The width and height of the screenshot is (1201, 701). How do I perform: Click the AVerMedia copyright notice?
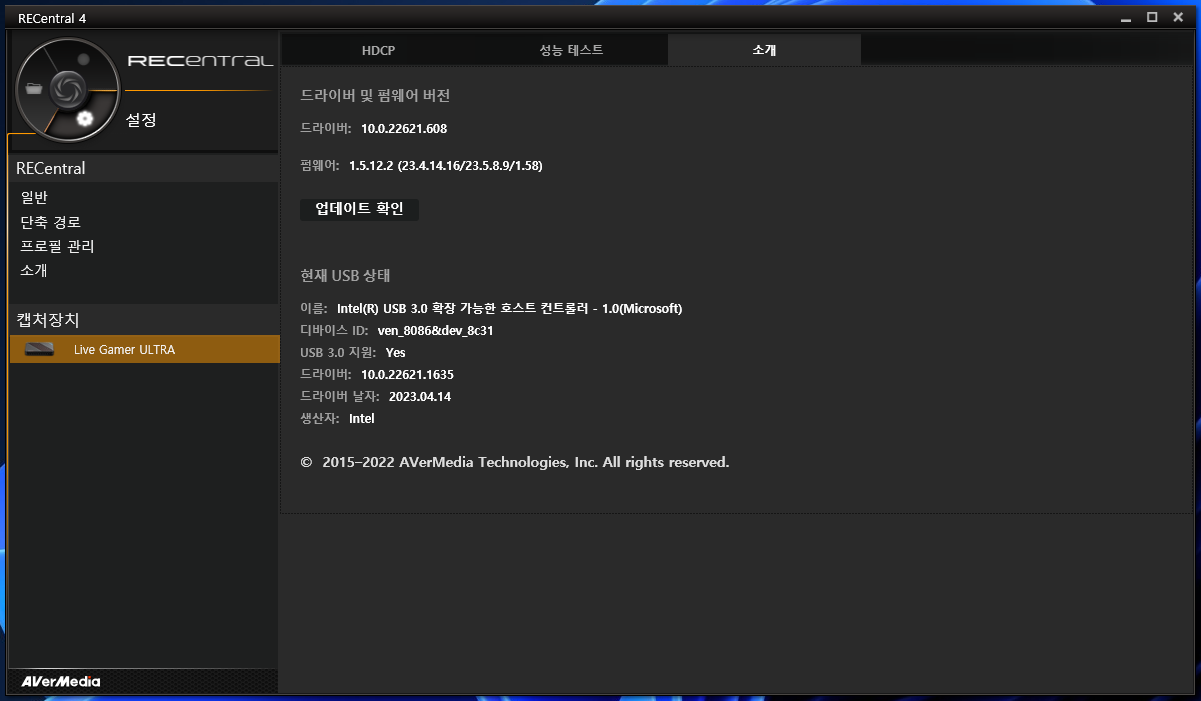(x=515, y=462)
